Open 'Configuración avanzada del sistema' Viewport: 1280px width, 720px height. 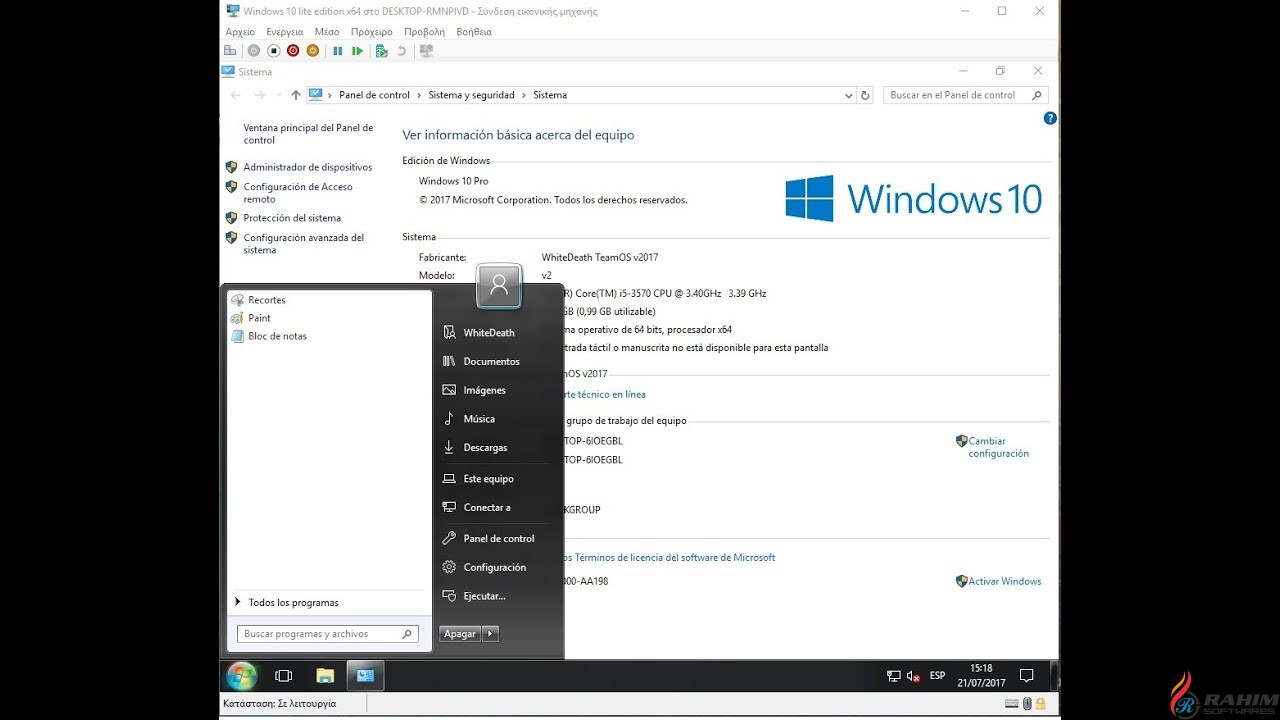pyautogui.click(x=304, y=244)
